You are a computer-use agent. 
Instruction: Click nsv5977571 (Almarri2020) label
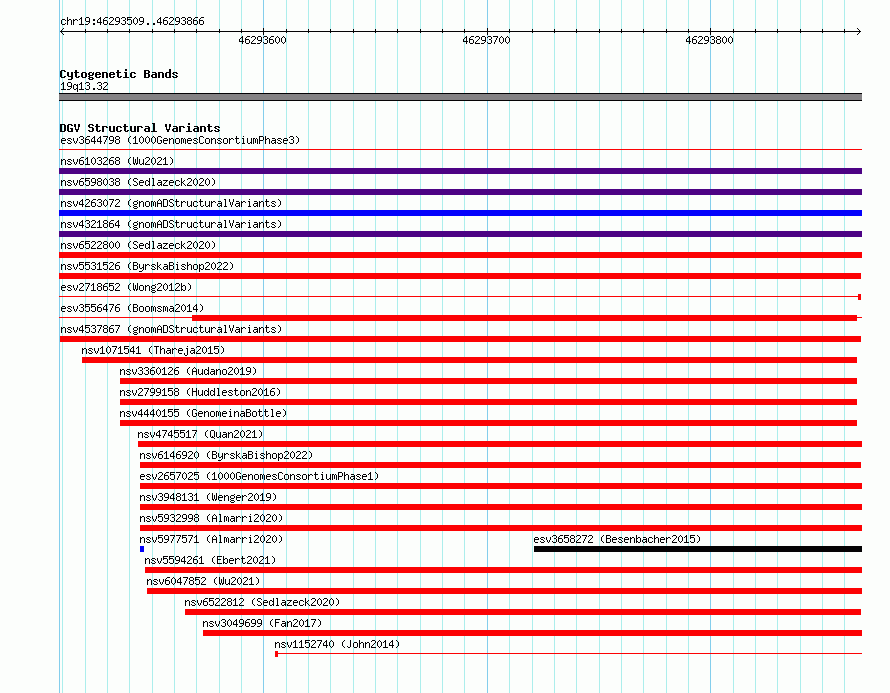point(211,539)
